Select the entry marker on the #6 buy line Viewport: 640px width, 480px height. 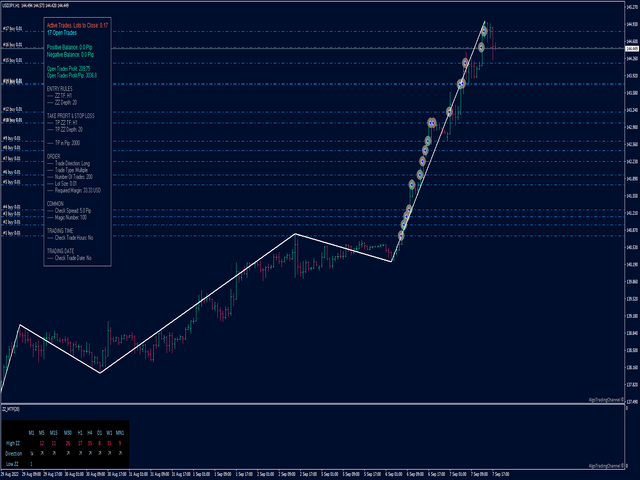pyautogui.click(x=420, y=175)
